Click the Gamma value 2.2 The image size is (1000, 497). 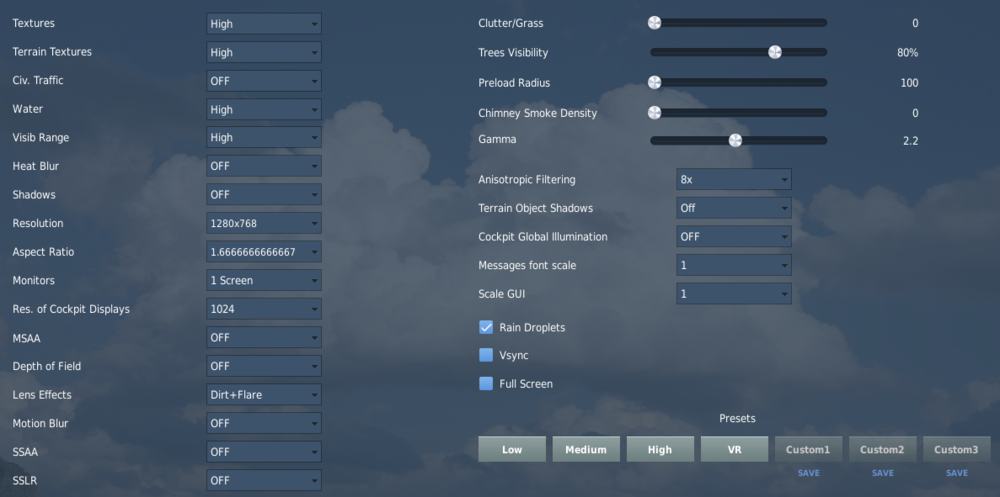coord(911,141)
